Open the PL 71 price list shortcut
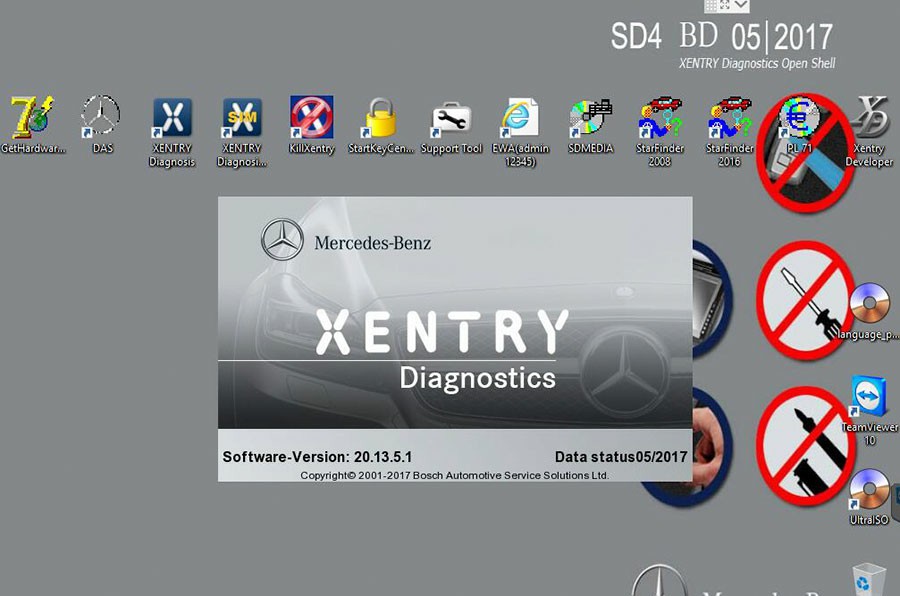This screenshot has width=900, height=596. (799, 120)
